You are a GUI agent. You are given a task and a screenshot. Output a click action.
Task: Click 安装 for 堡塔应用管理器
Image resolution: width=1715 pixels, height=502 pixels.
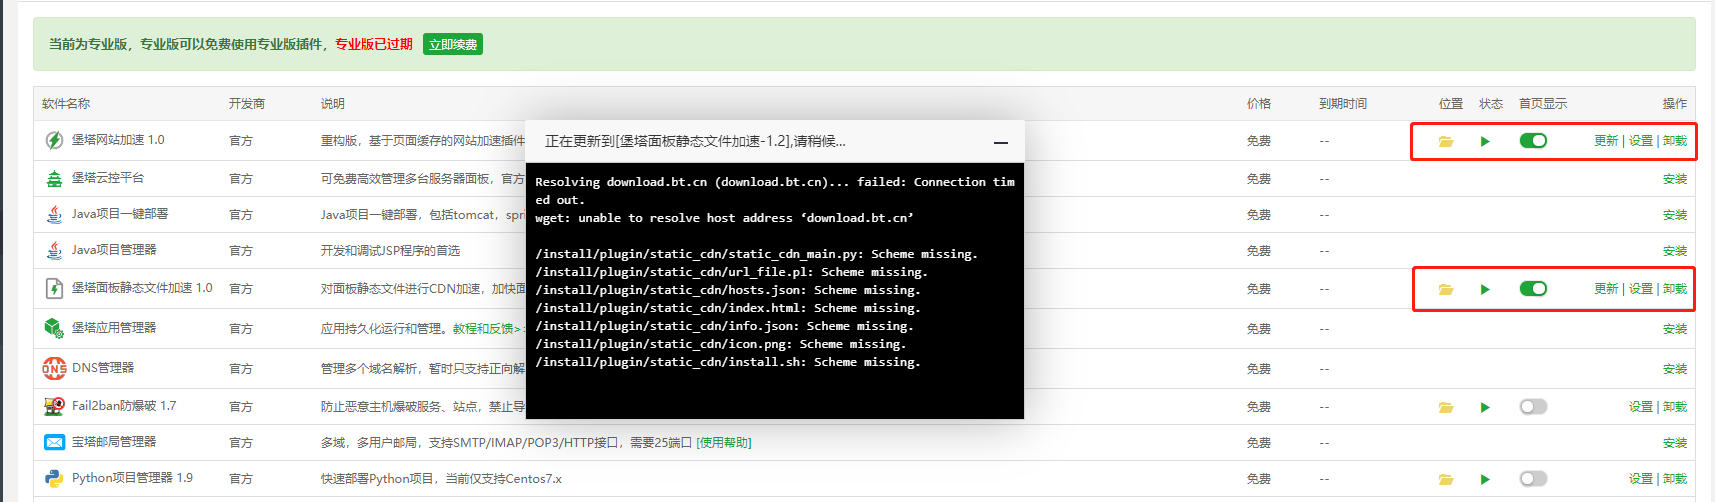point(1675,329)
